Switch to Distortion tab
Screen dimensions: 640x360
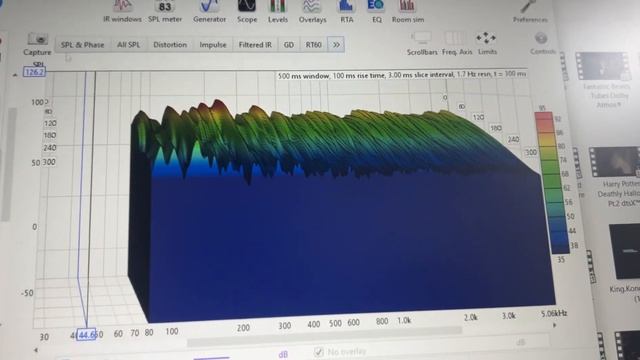[x=170, y=45]
